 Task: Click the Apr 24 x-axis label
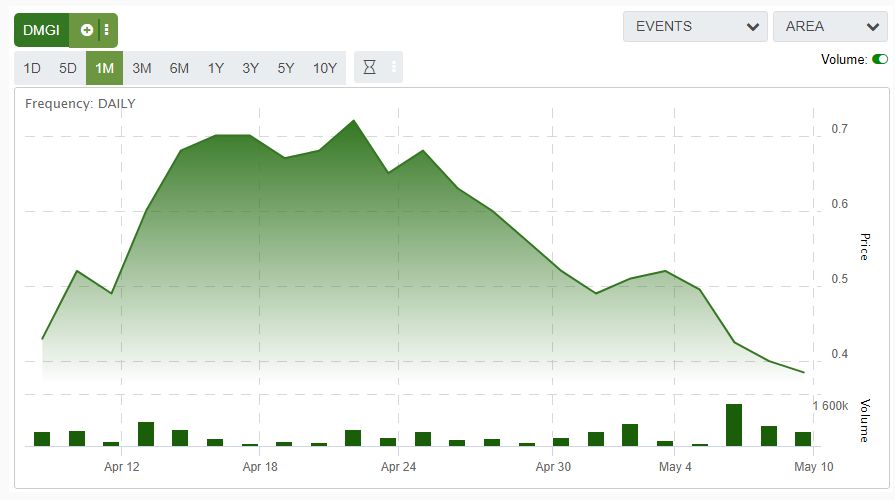click(398, 467)
